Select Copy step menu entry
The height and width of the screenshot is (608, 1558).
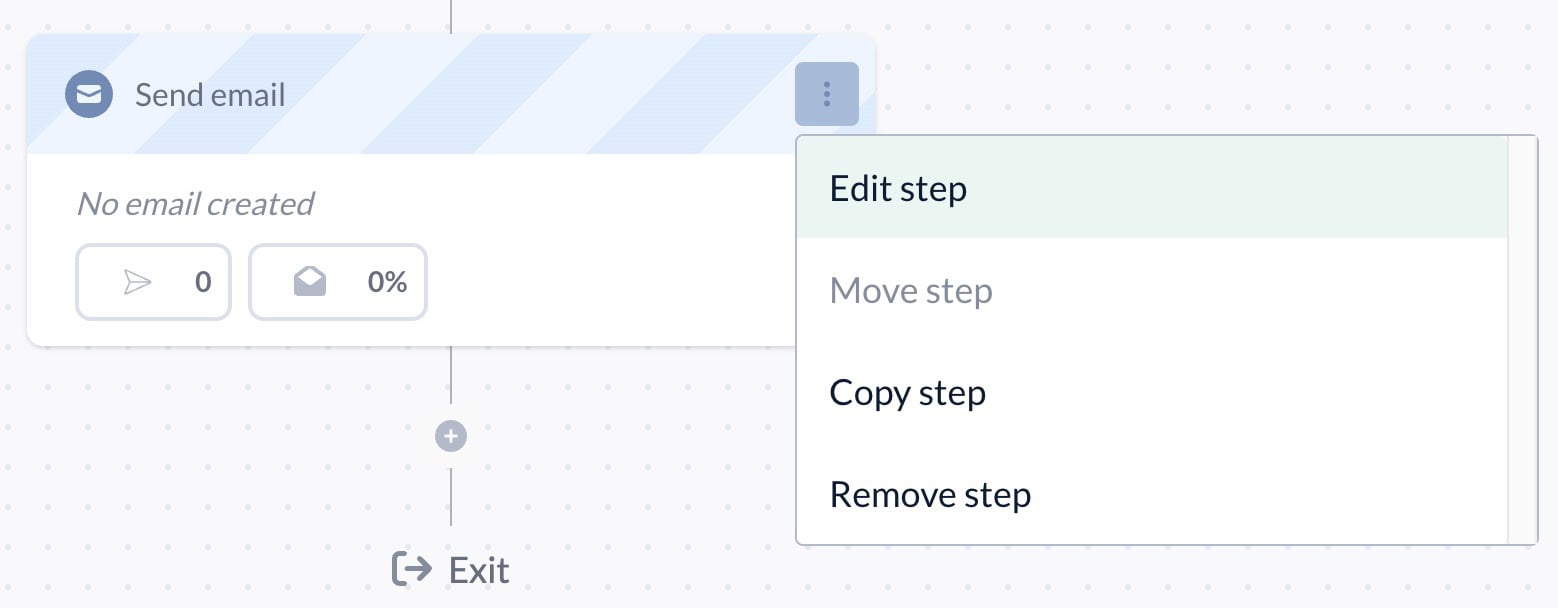tap(907, 393)
